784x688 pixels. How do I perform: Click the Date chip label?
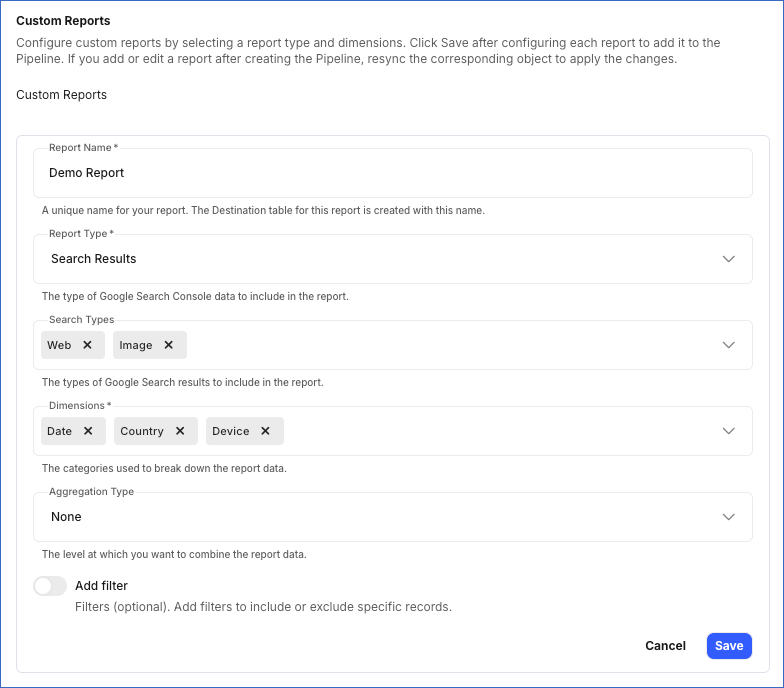pyautogui.click(x=60, y=431)
